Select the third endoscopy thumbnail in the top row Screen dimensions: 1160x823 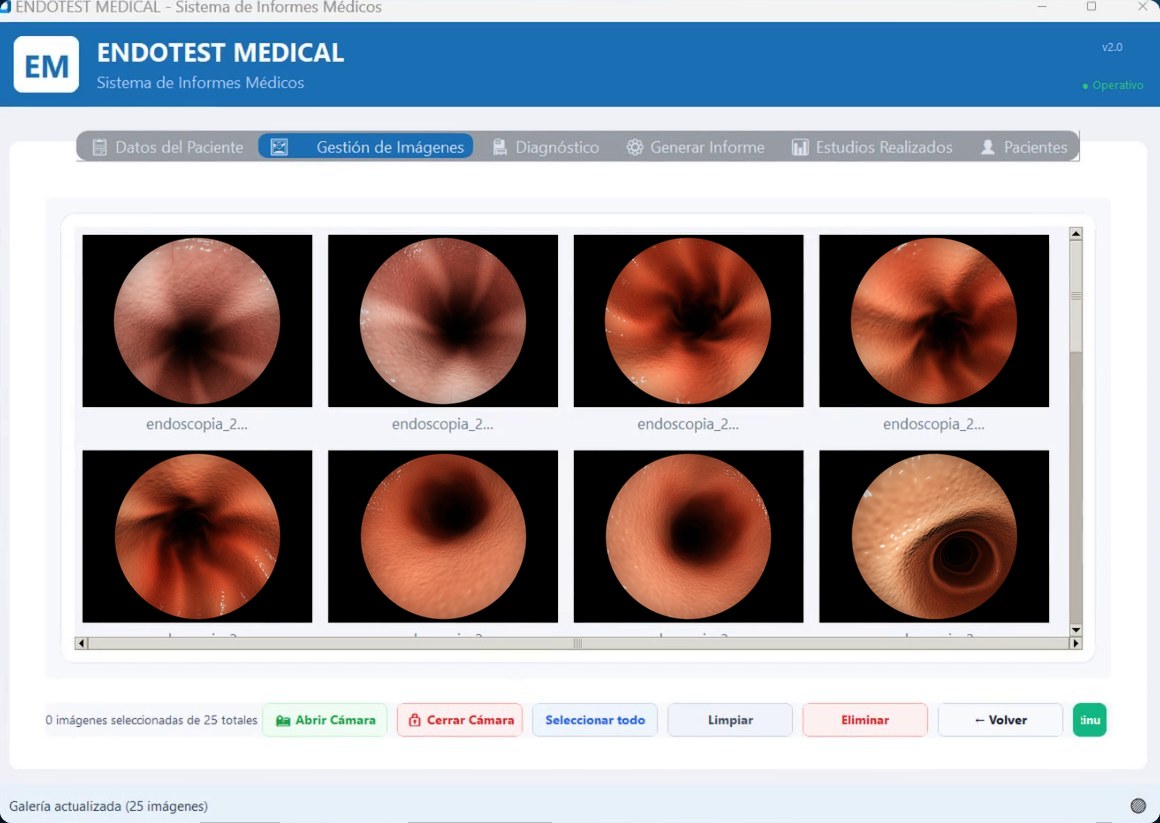(x=688, y=320)
